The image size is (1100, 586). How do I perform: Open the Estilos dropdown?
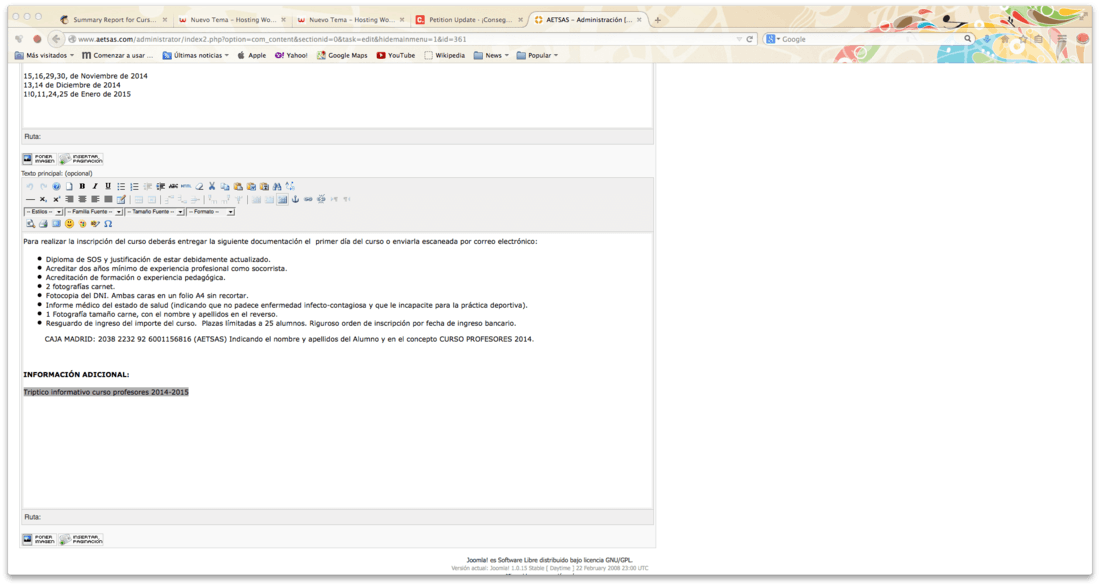(43, 212)
